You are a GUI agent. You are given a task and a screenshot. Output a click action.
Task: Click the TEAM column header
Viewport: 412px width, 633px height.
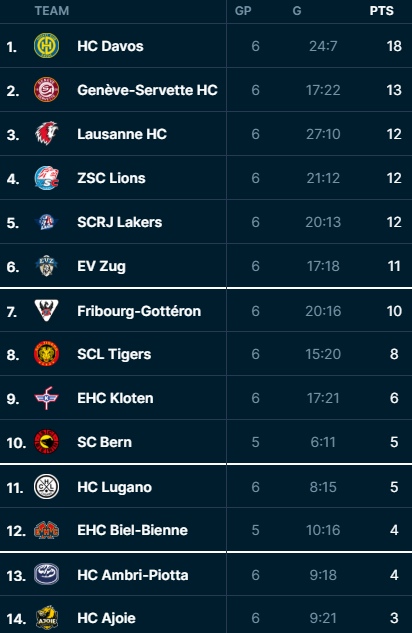(52, 10)
